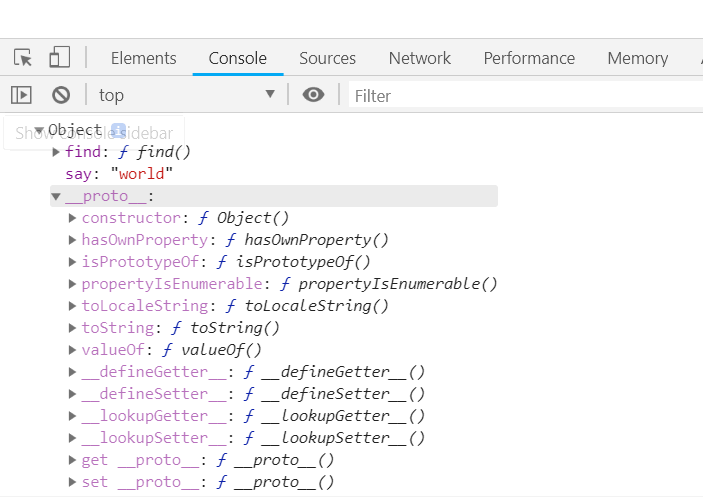The image size is (703, 500).
Task: Click the blue info badge beside Object
Action: [118, 130]
